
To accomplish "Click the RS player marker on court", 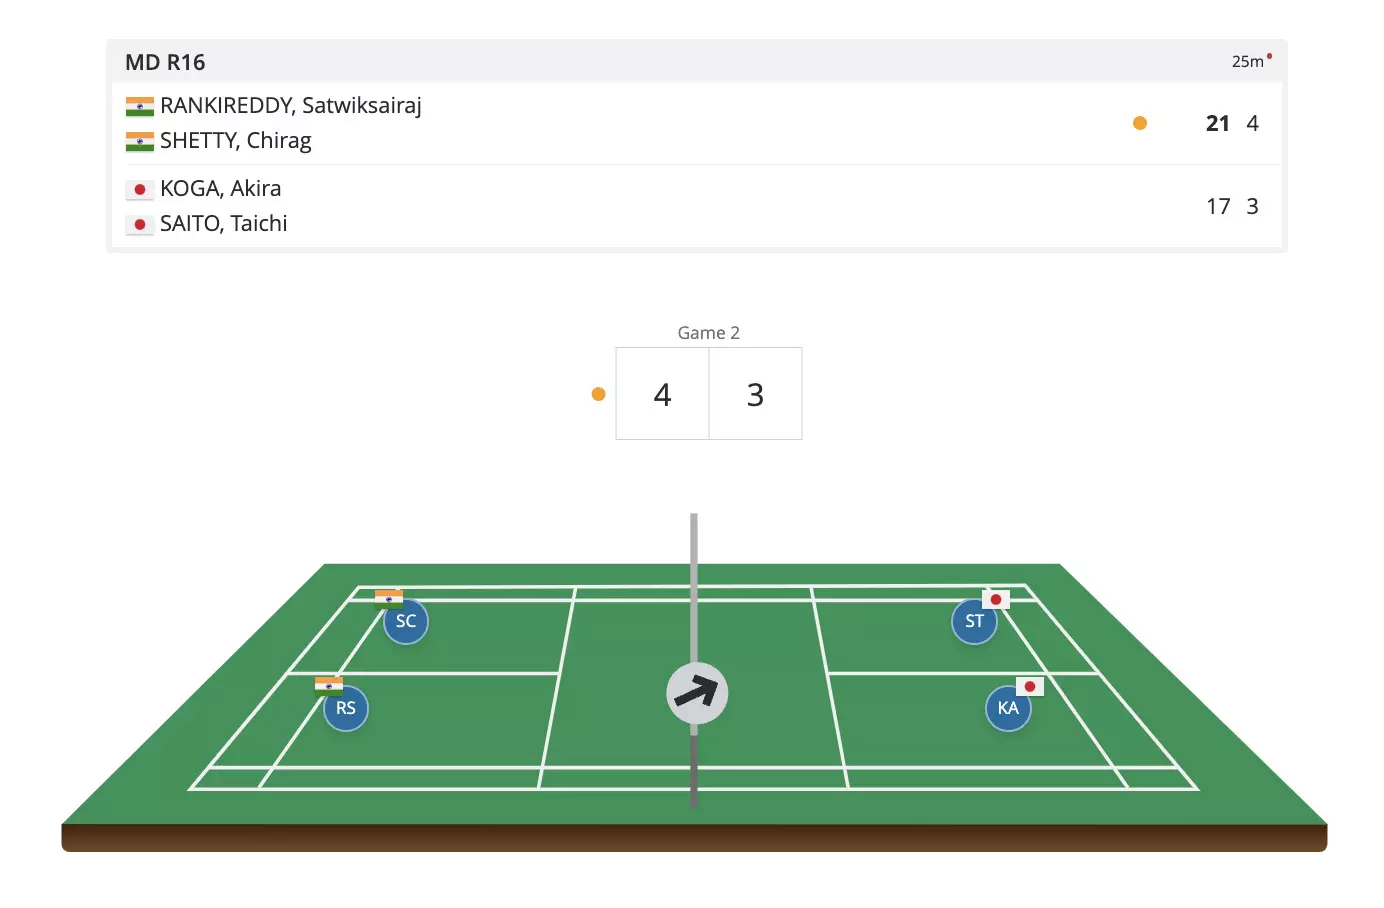I will 346,708.
